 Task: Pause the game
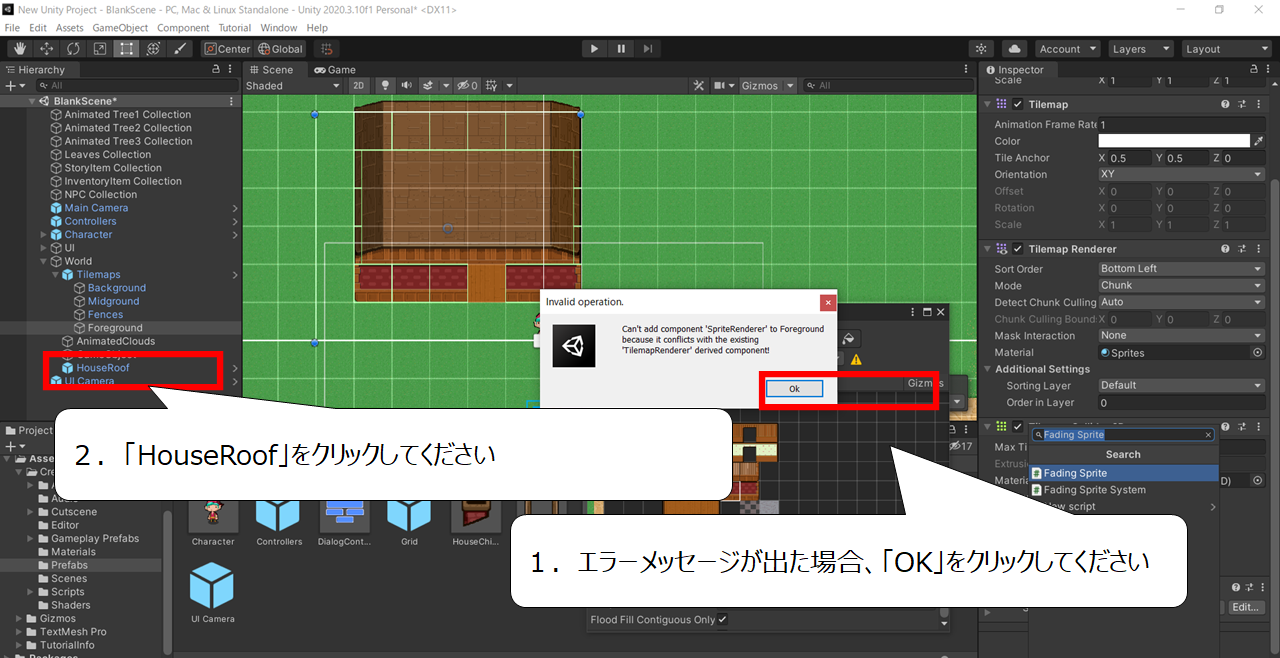tap(621, 48)
